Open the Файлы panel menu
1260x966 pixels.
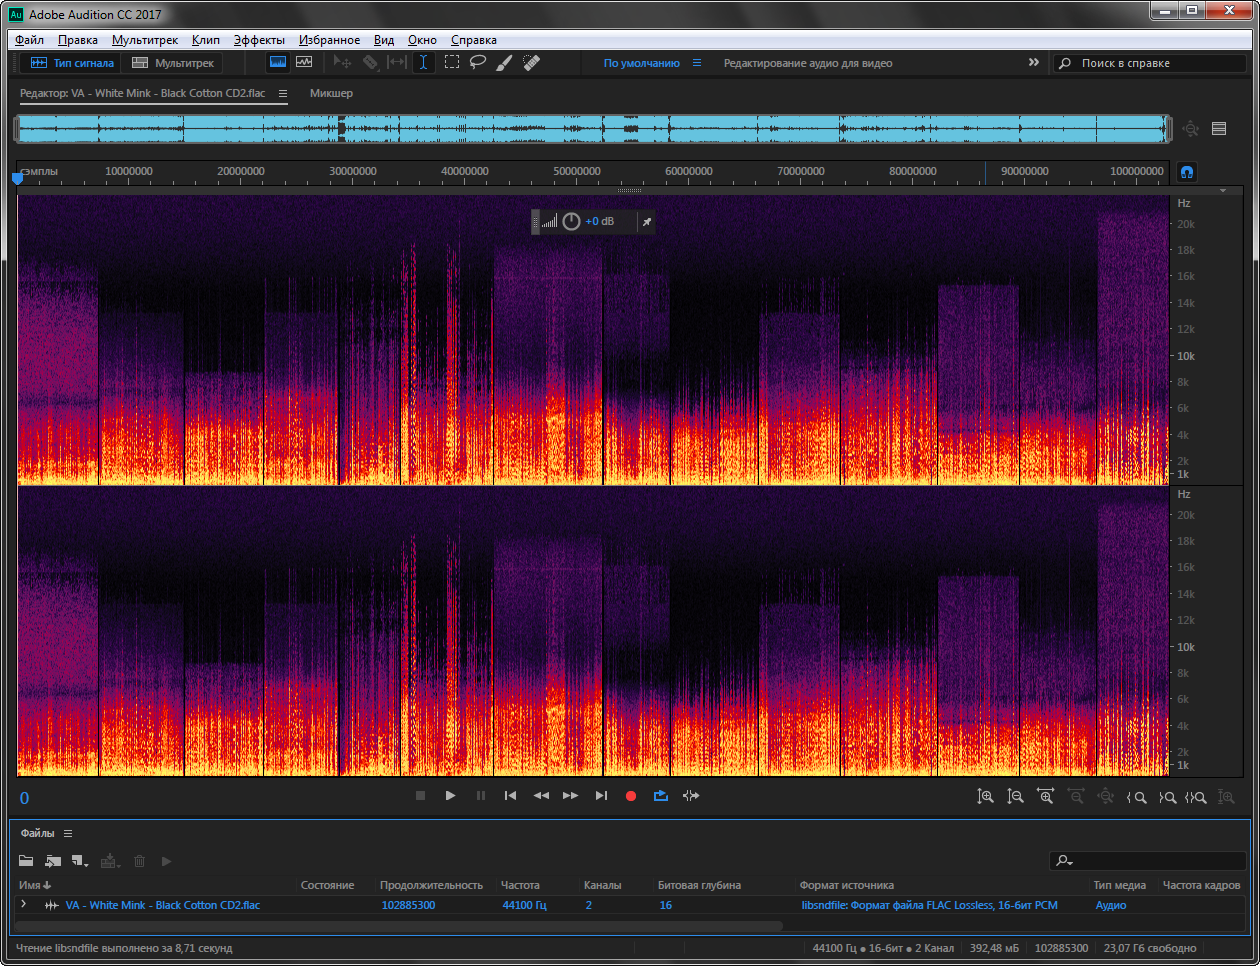(68, 833)
